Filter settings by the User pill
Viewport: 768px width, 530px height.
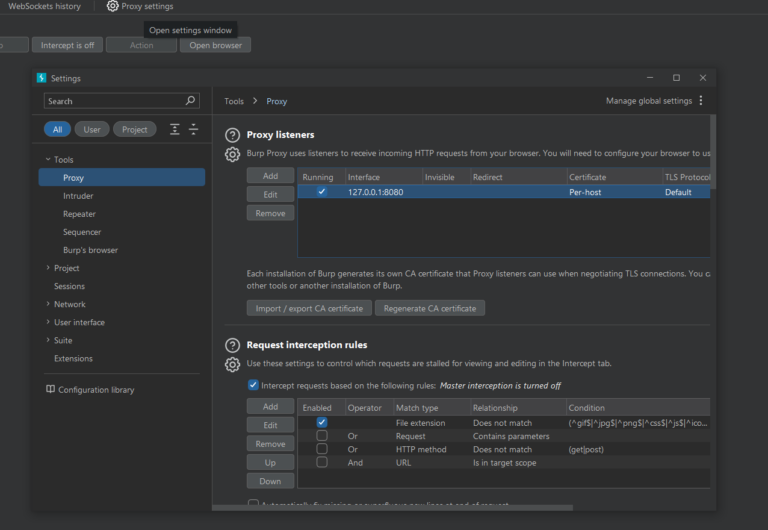point(91,129)
